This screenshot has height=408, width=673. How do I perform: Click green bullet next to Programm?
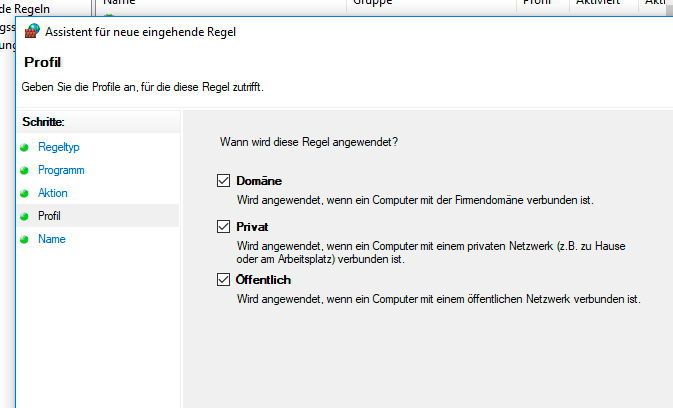pyautogui.click(x=24, y=170)
